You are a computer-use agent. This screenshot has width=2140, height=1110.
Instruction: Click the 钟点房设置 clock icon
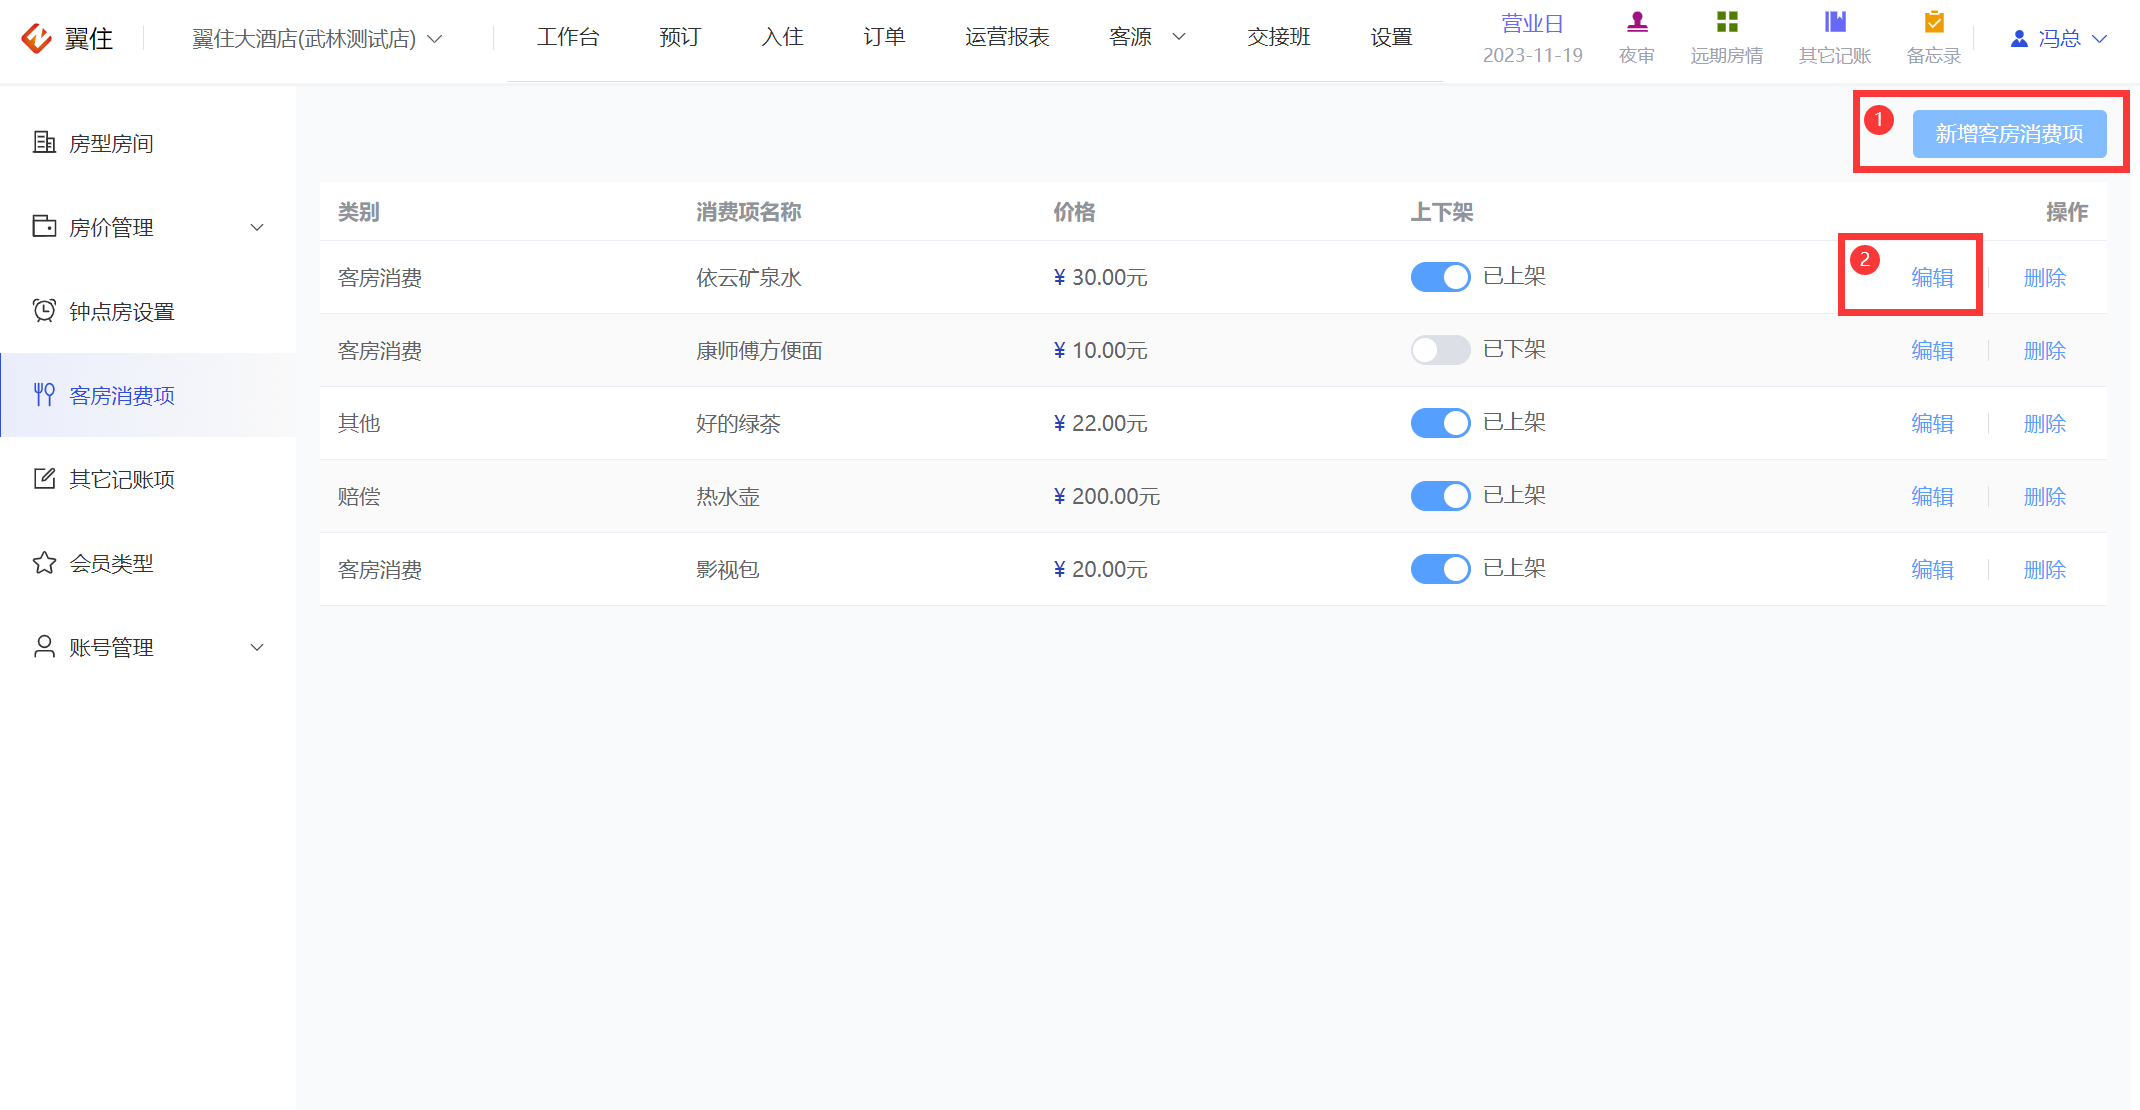[x=44, y=311]
